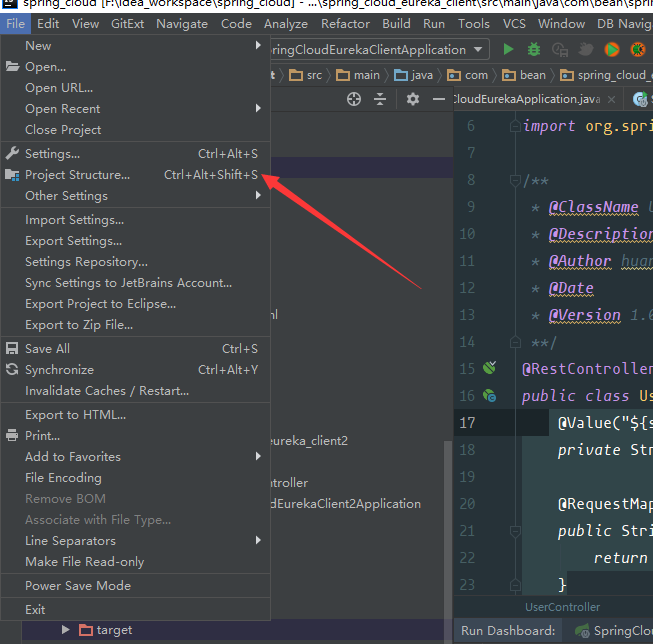Click Invalidate Caches / Restart

point(136,390)
